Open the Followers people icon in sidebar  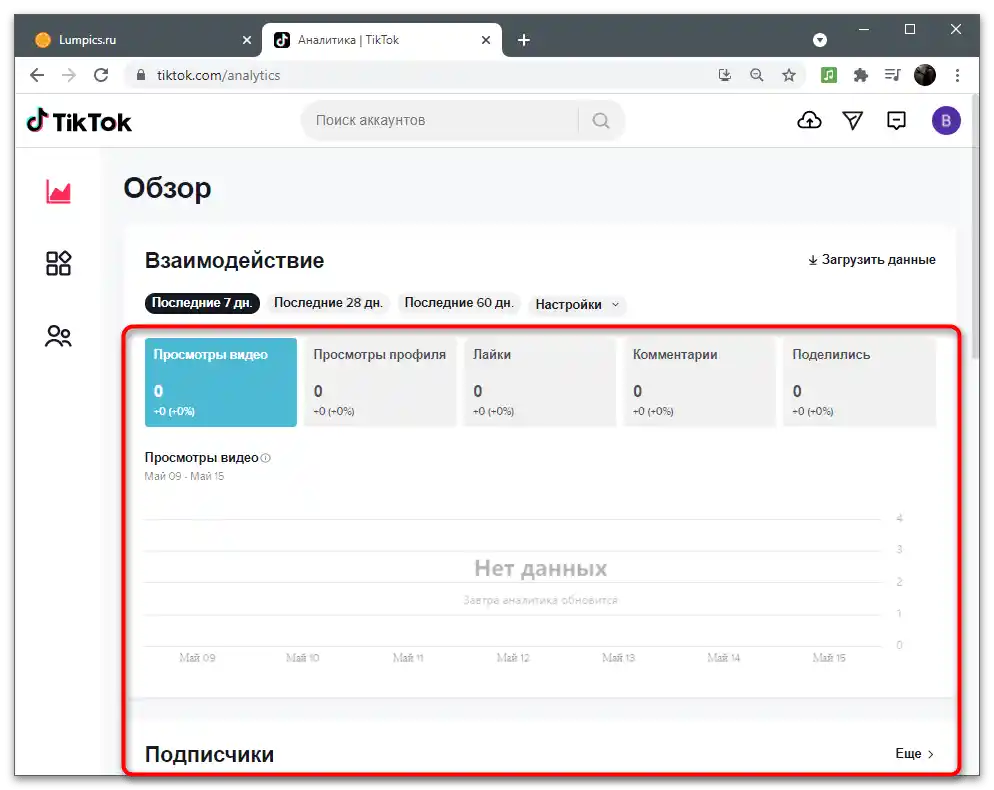[x=58, y=336]
